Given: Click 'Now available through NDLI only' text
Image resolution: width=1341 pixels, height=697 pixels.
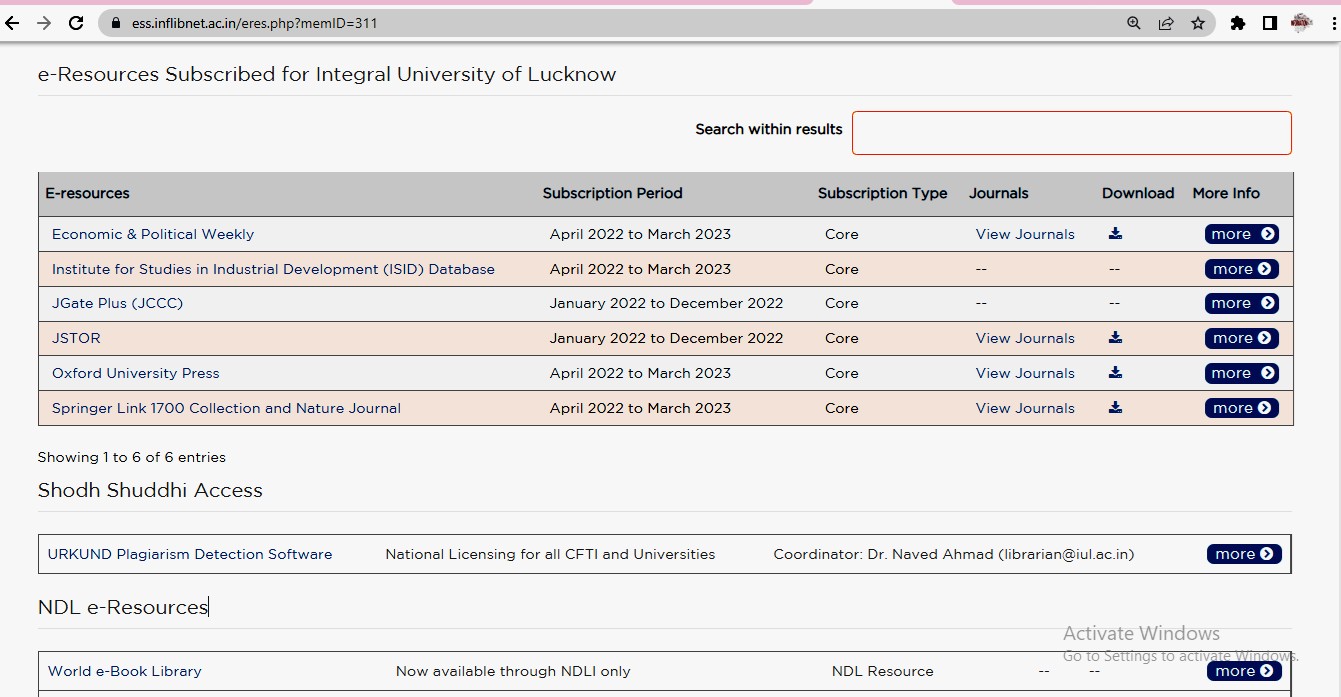Looking at the screenshot, I should point(513,671).
